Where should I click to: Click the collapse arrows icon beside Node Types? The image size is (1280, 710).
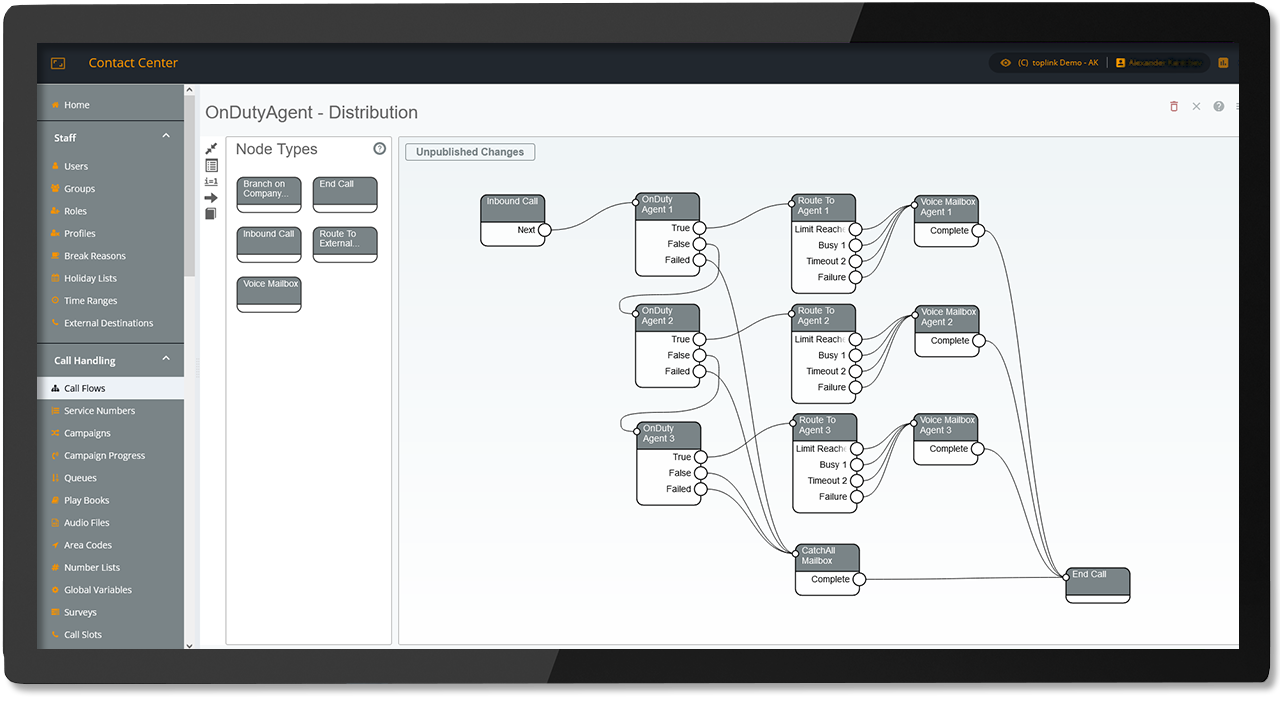211,149
